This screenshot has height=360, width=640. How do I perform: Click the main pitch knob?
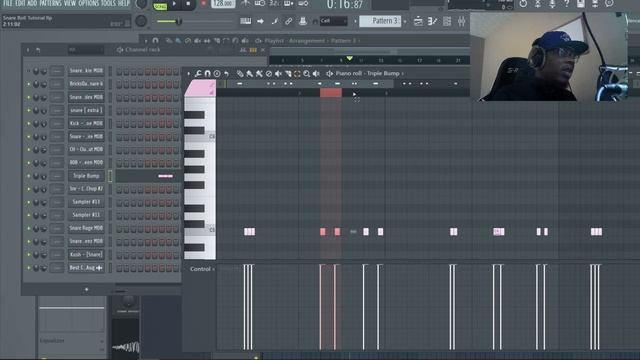[x=141, y=21]
